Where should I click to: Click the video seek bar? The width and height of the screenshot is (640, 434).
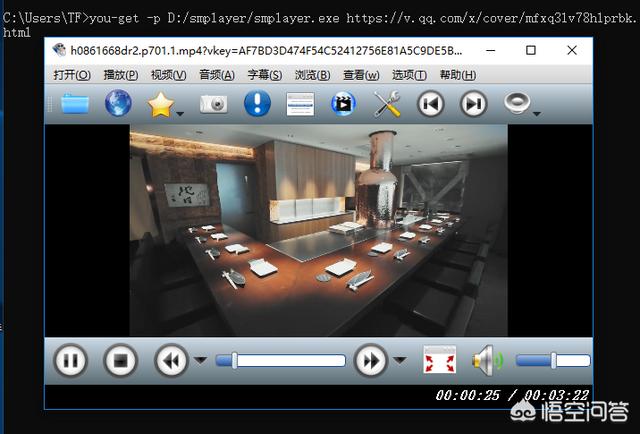pyautogui.click(x=280, y=361)
